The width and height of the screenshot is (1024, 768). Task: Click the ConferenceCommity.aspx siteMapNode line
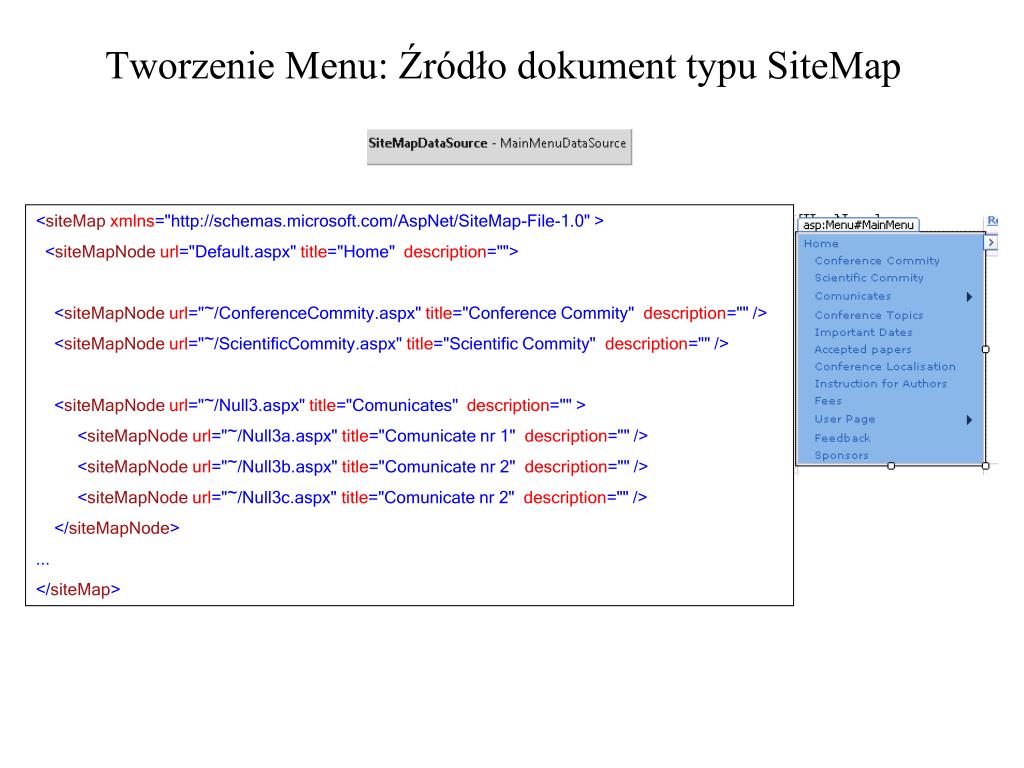[411, 313]
